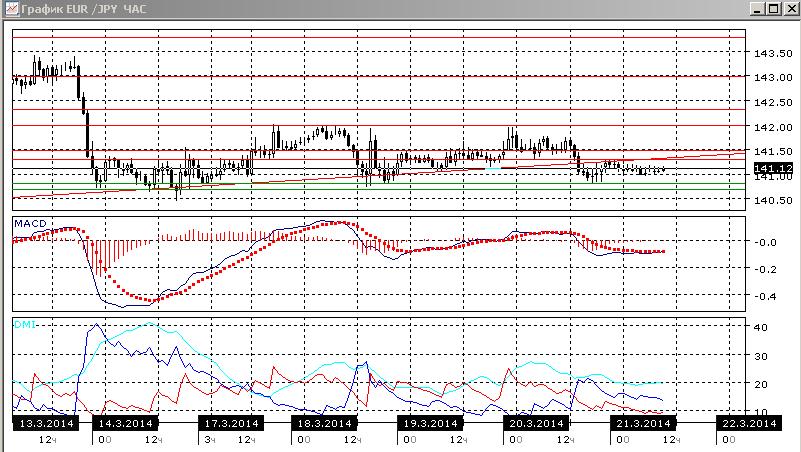Image resolution: width=801 pixels, height=452 pixels.
Task: Select the 14.3.2014 date marker
Action: pos(125,423)
